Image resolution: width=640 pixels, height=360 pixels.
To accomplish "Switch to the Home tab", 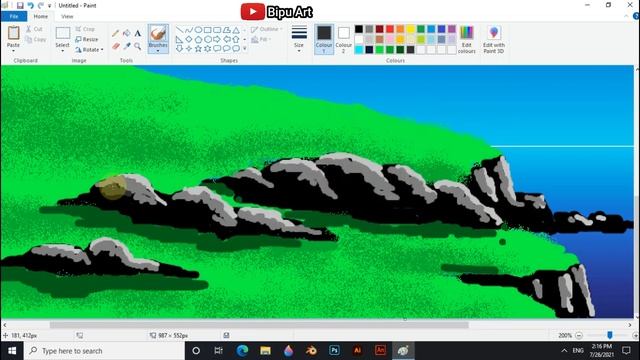I will coord(41,16).
